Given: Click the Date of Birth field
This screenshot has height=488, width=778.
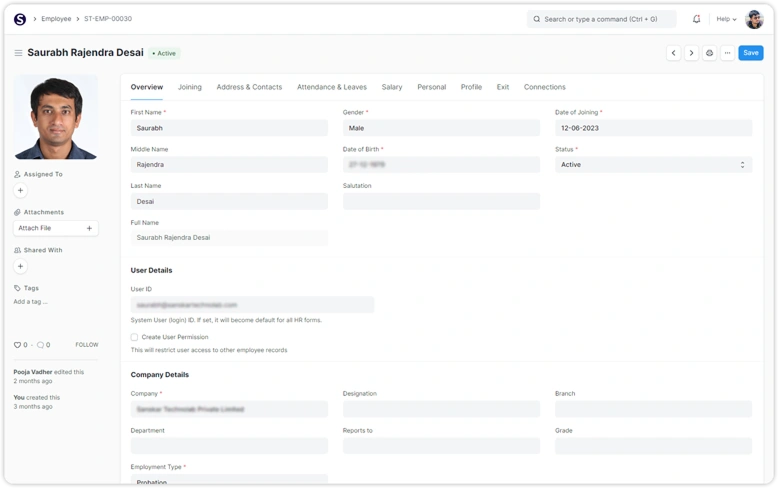Looking at the screenshot, I should 441,165.
